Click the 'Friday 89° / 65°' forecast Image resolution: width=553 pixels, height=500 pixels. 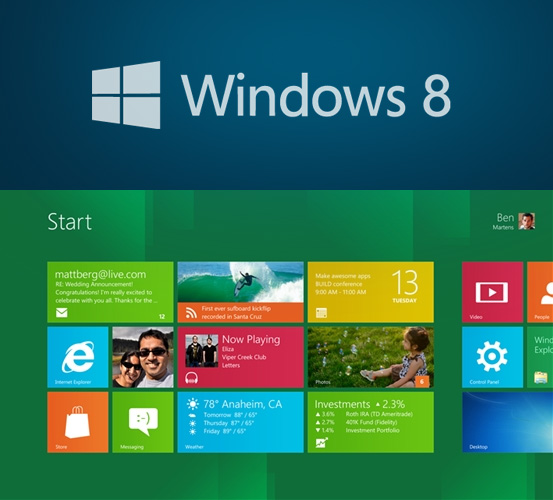pyautogui.click(x=224, y=431)
